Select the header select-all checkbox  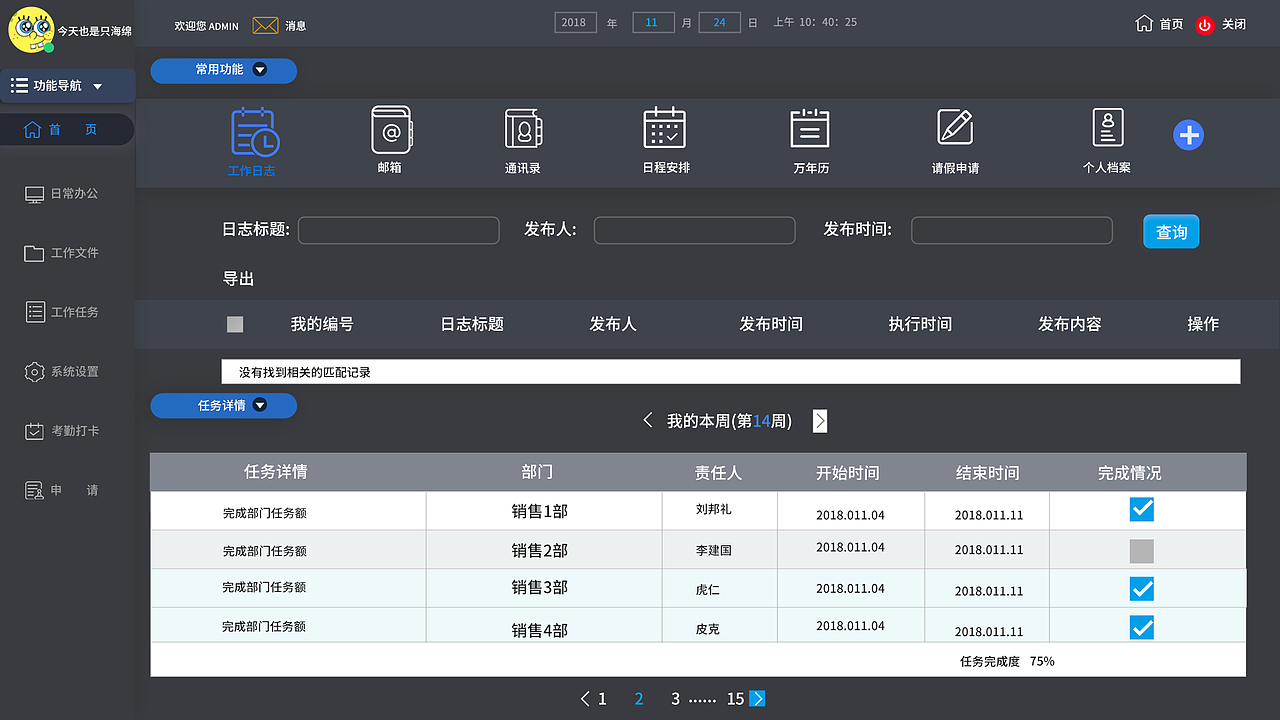coord(234,324)
